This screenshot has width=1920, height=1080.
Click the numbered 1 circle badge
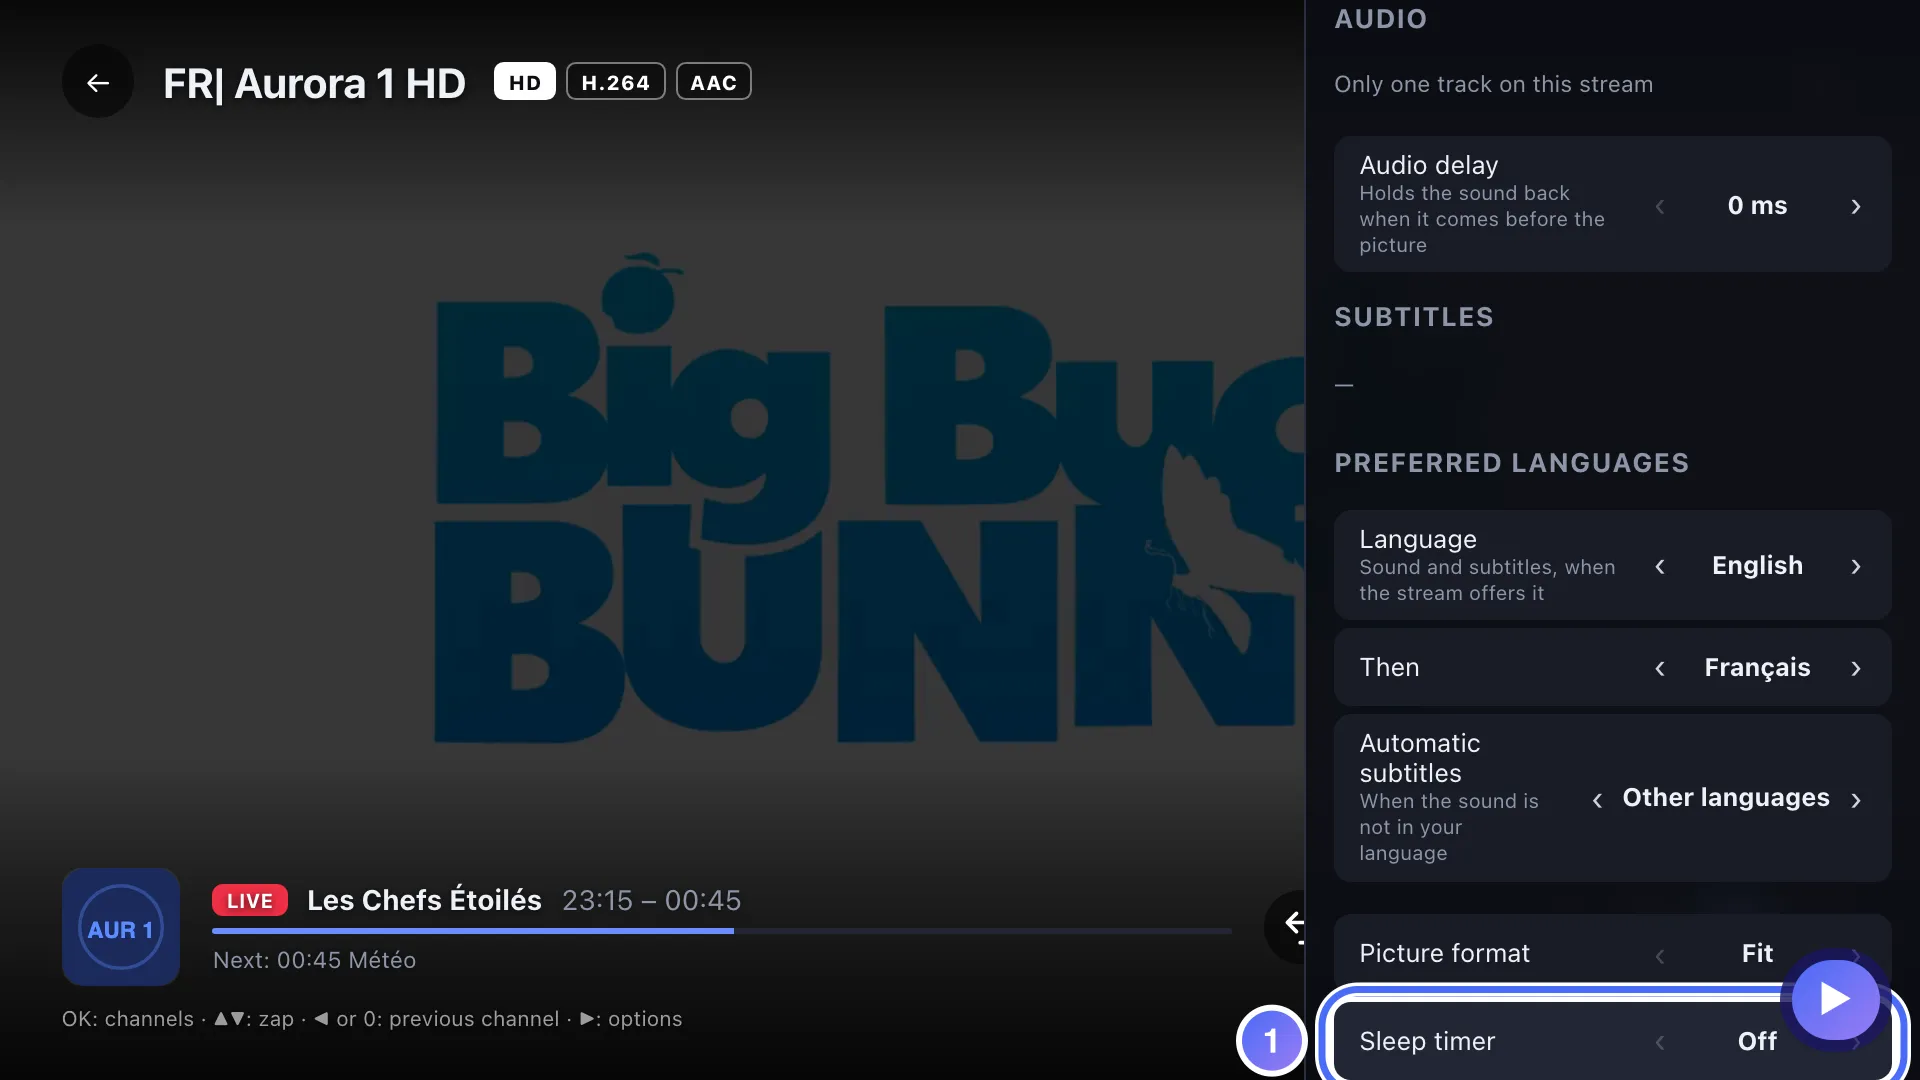pos(1271,1040)
